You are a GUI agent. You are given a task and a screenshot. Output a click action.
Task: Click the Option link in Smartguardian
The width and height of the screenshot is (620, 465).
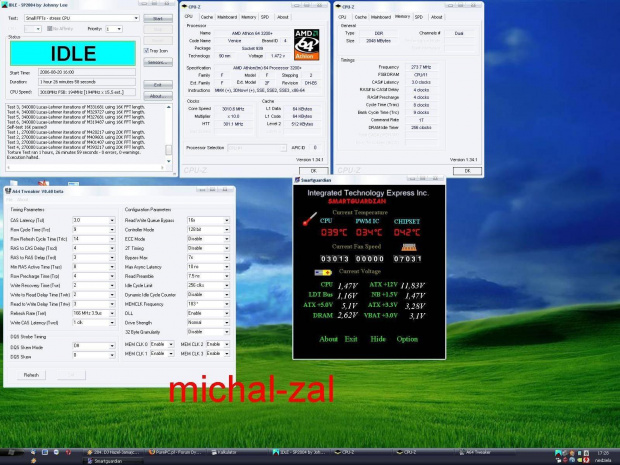[x=407, y=339]
